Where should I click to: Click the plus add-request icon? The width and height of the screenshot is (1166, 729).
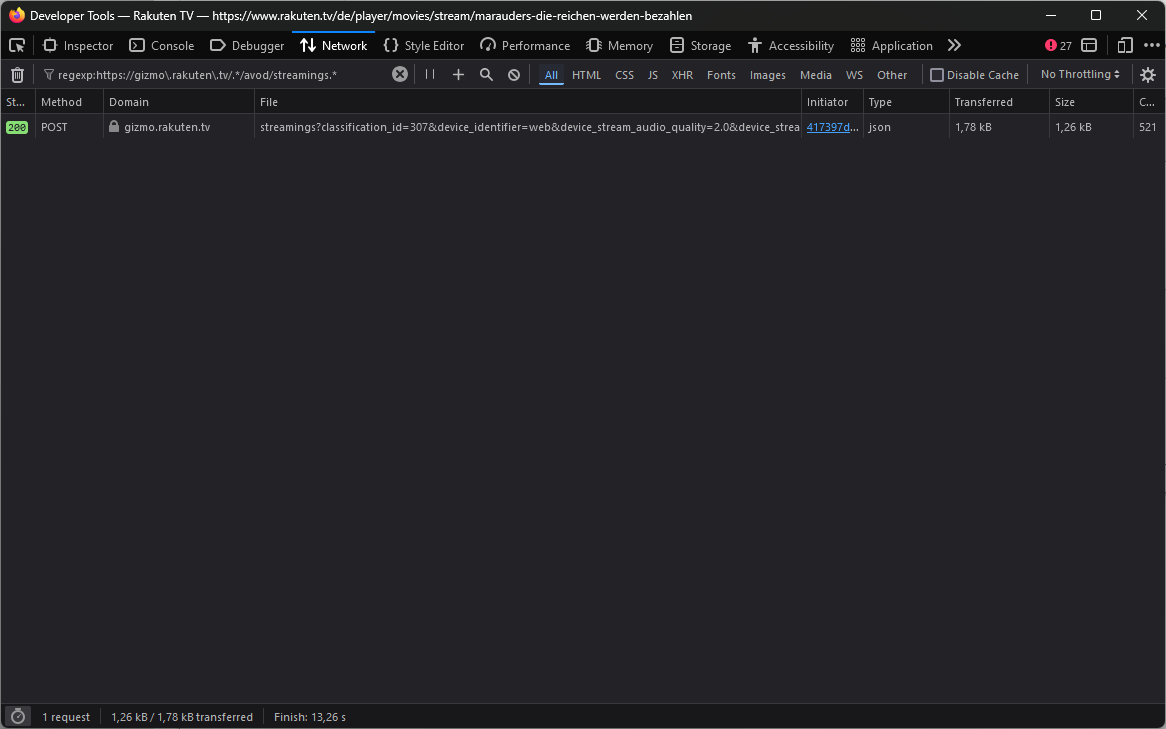coord(458,74)
